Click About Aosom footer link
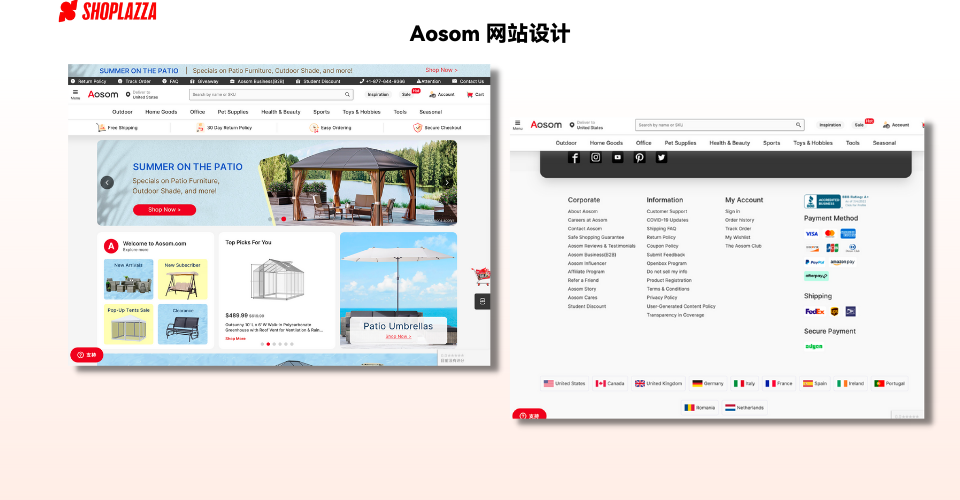Image resolution: width=960 pixels, height=500 pixels. coord(582,211)
